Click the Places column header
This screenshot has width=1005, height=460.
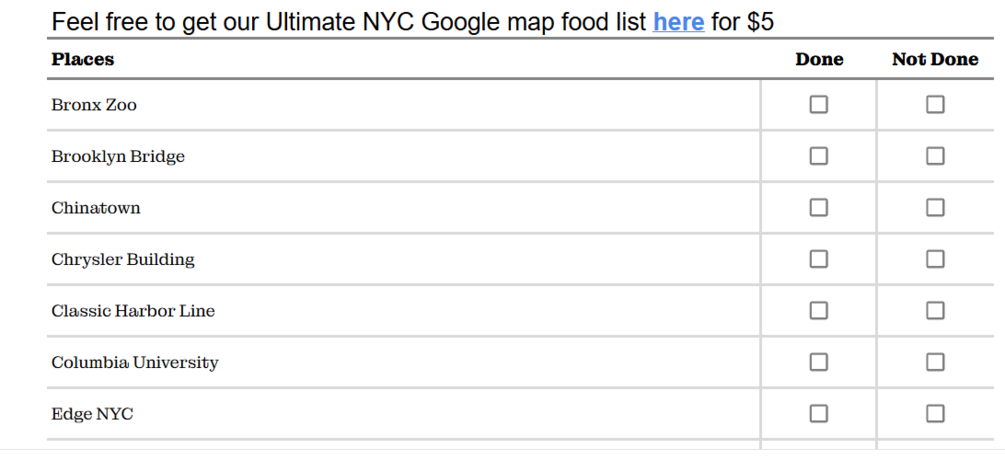point(83,60)
